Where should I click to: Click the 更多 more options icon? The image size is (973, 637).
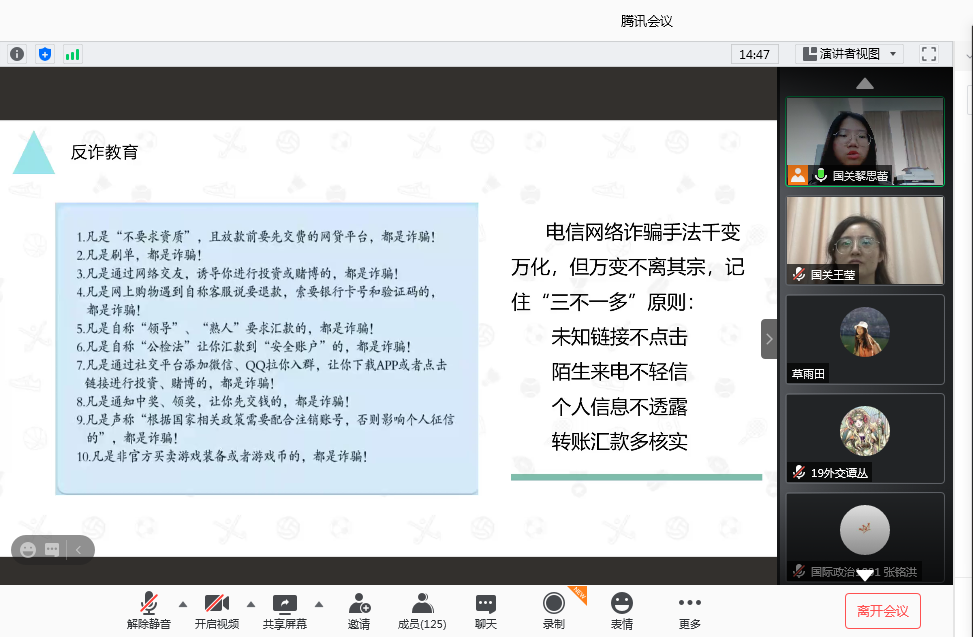[690, 609]
